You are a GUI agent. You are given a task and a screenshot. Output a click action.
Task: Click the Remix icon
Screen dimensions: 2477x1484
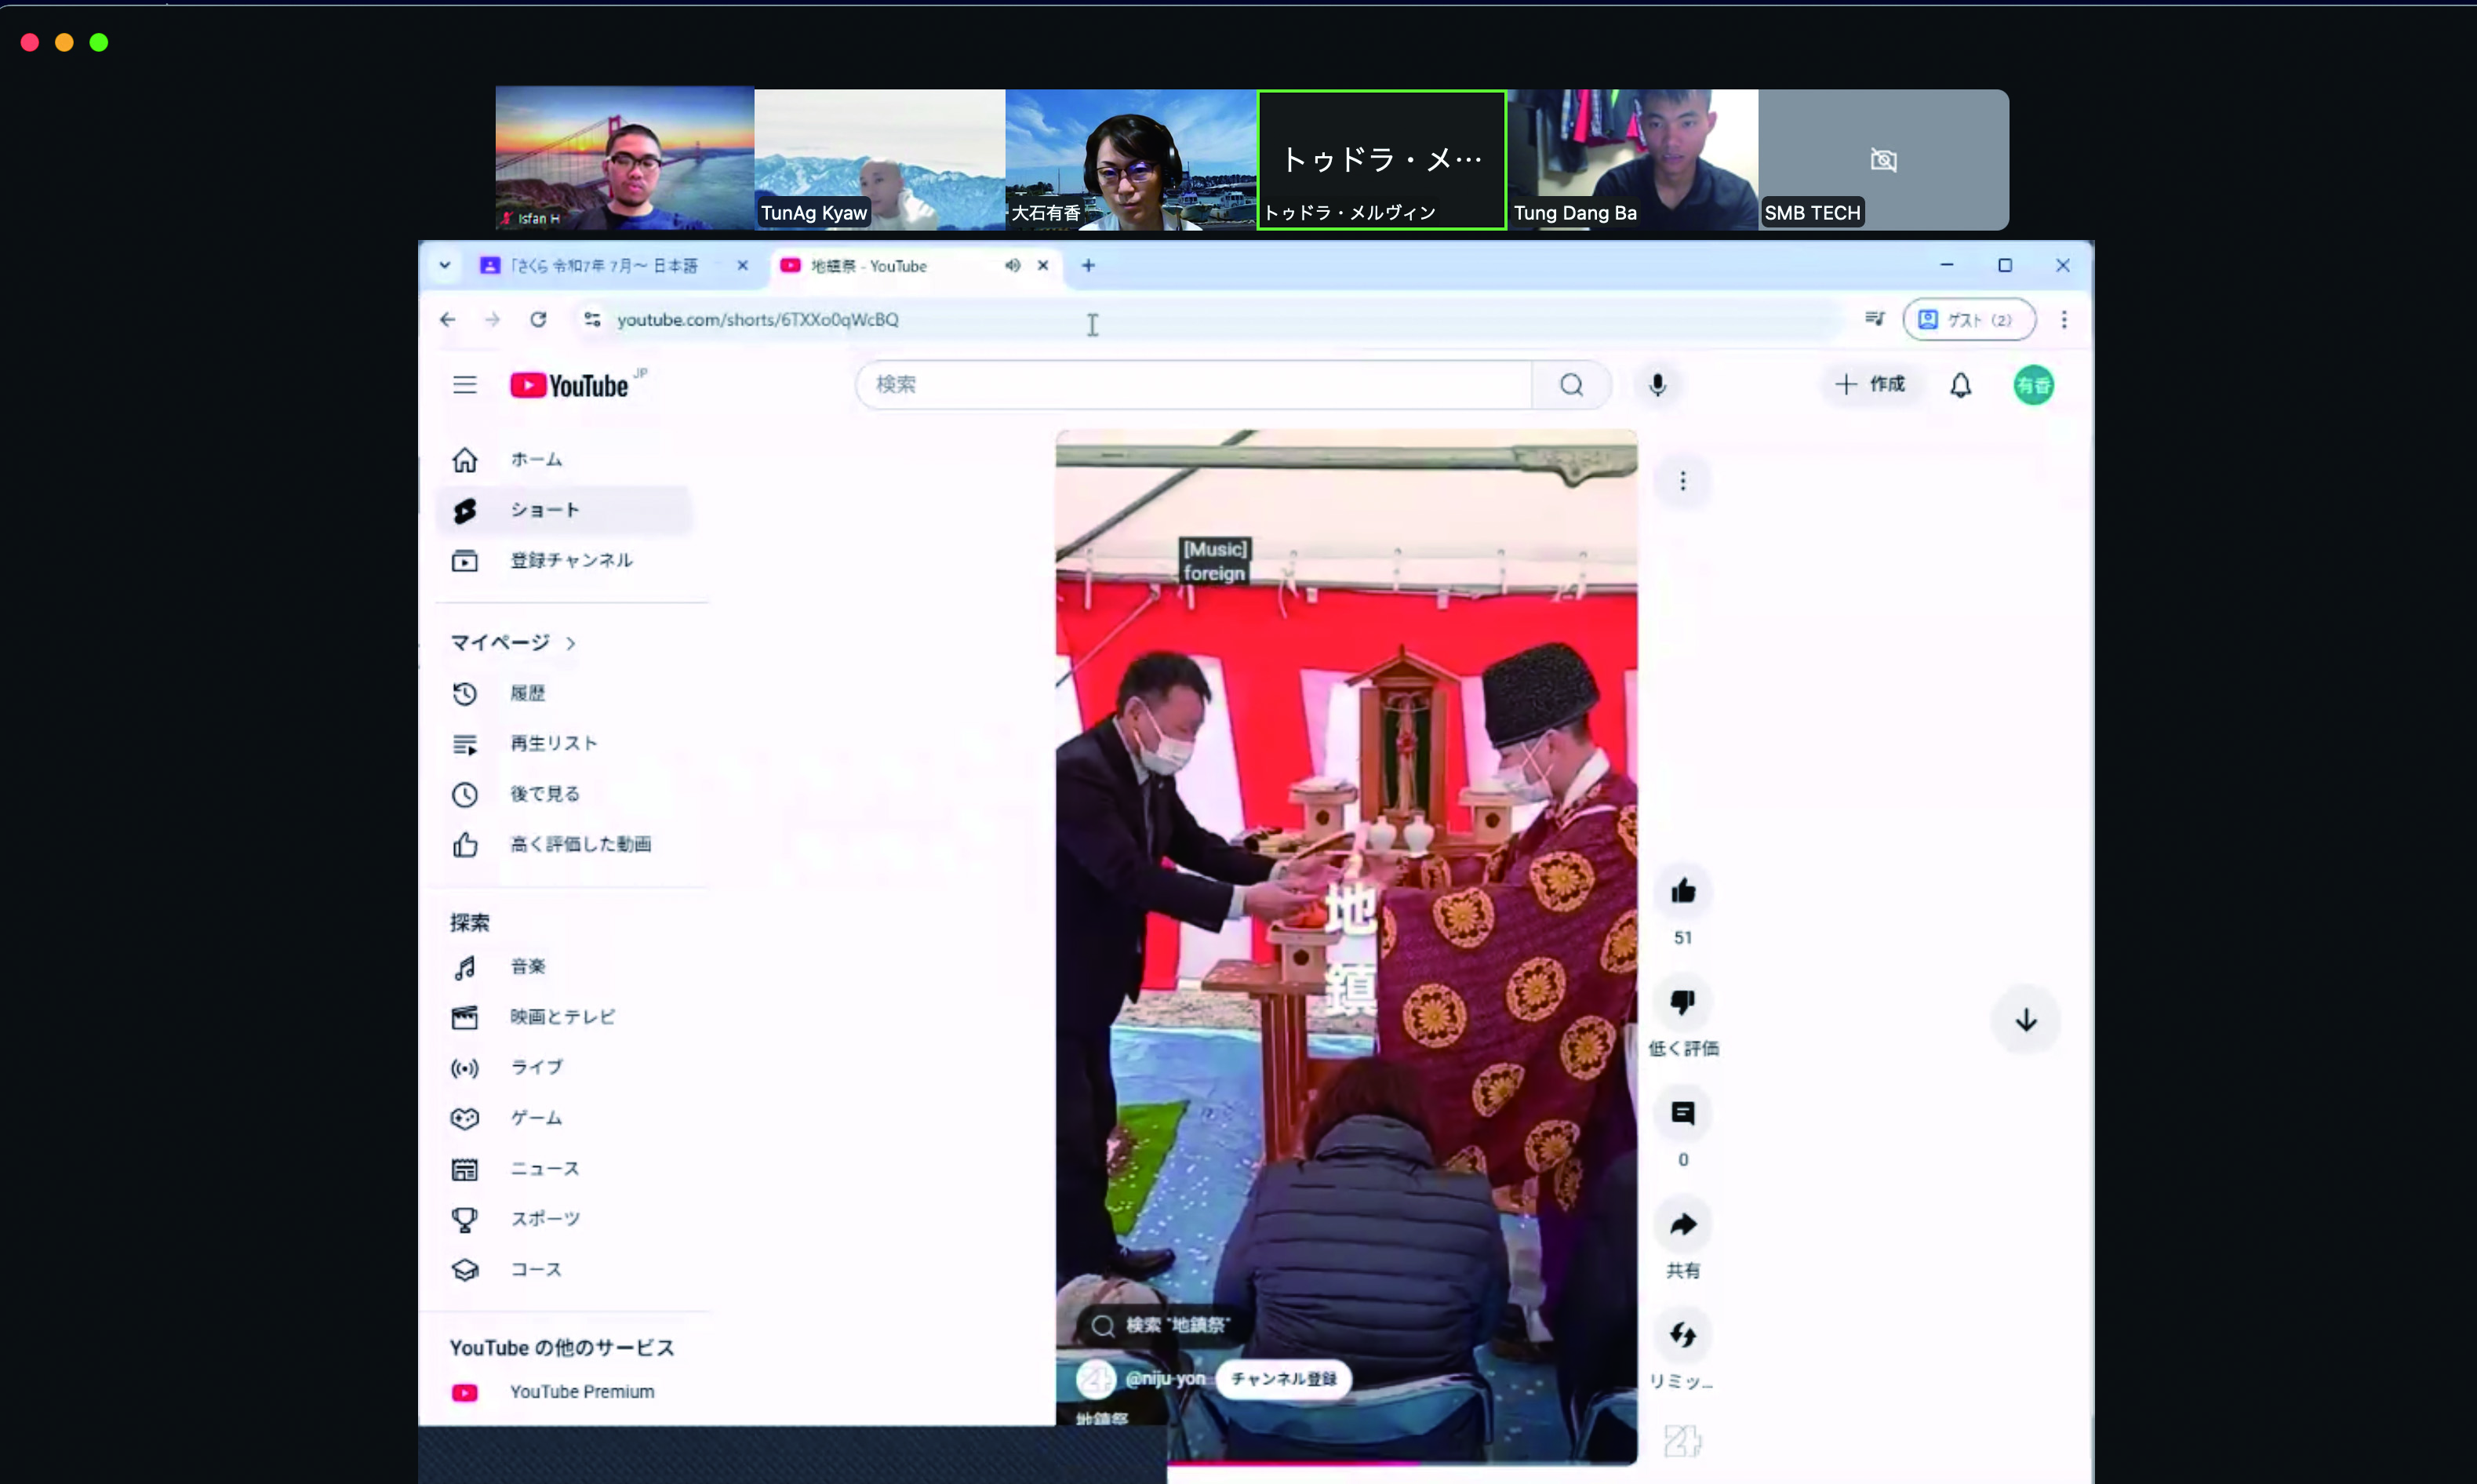(1682, 1335)
